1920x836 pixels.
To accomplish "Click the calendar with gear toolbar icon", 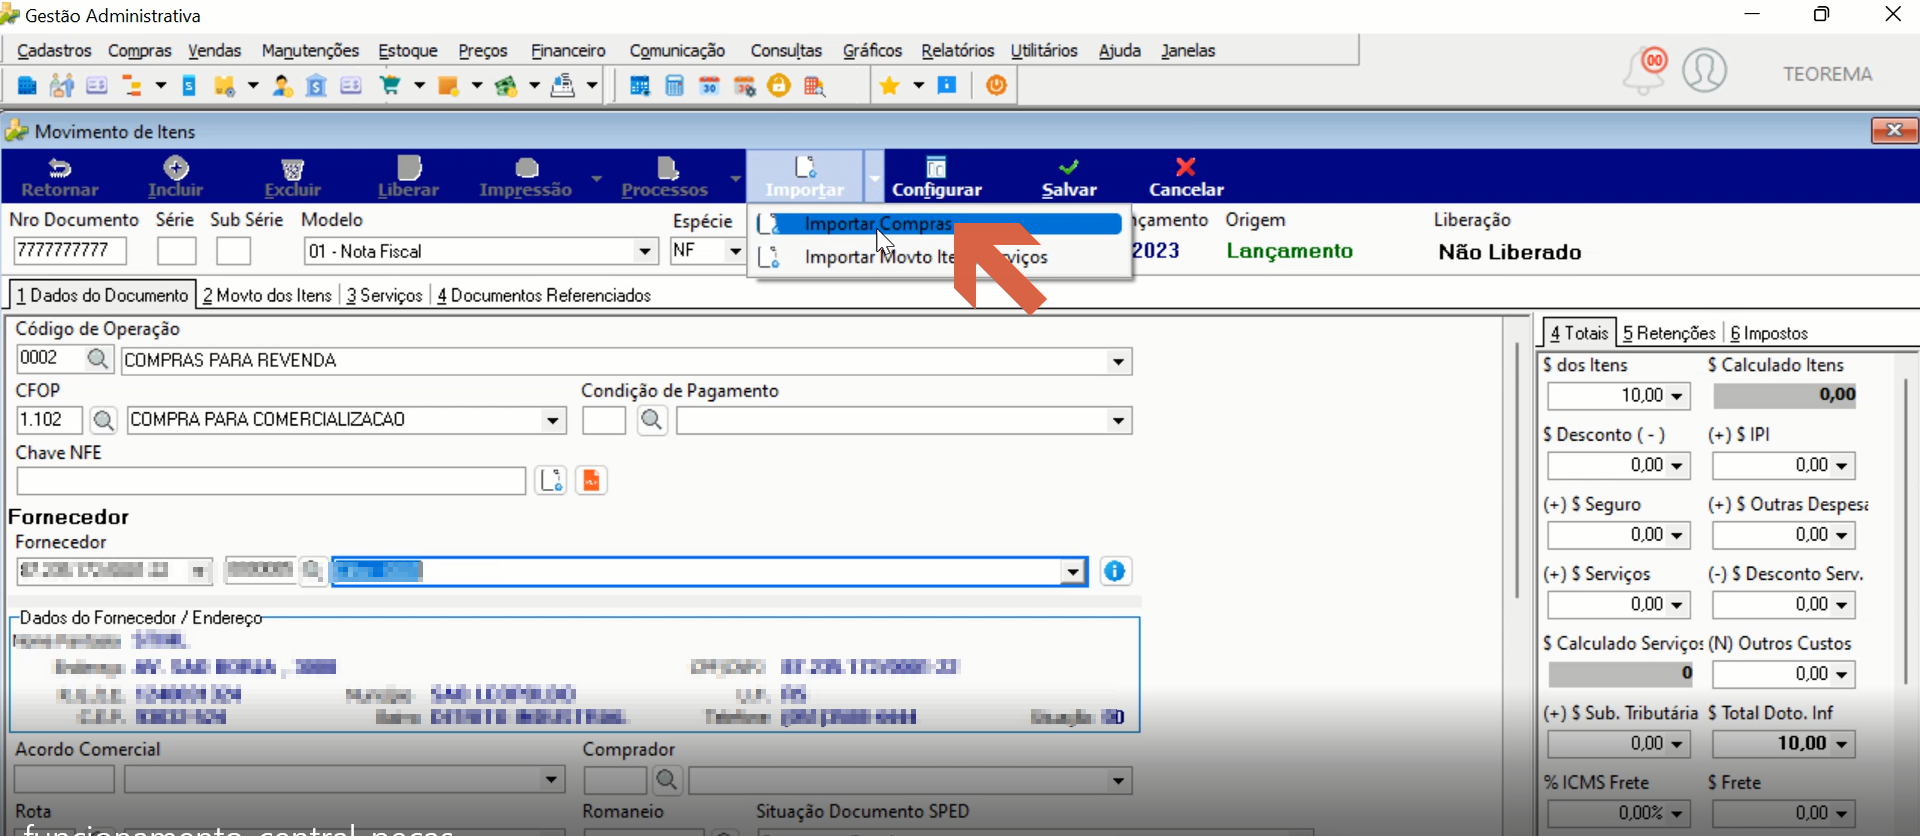I will (745, 86).
